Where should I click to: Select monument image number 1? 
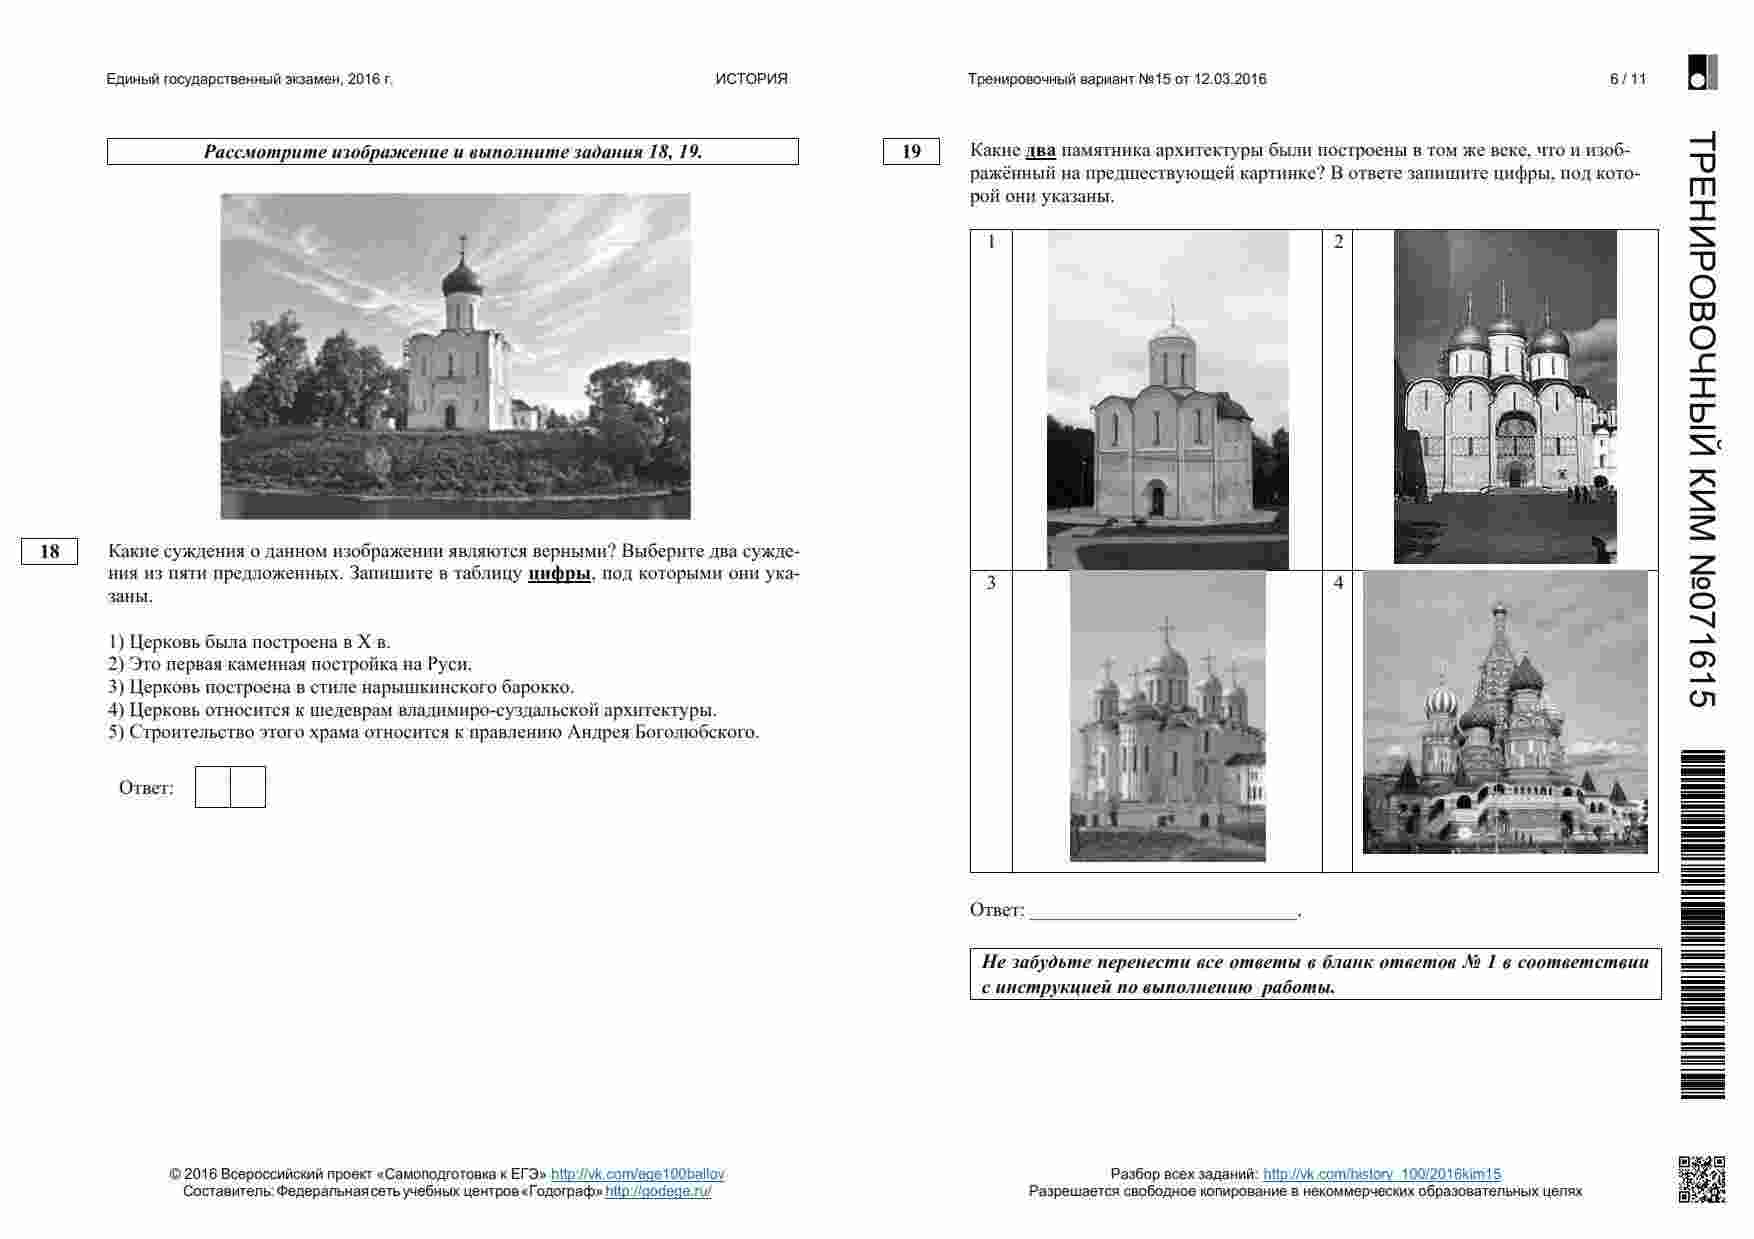coord(1167,400)
